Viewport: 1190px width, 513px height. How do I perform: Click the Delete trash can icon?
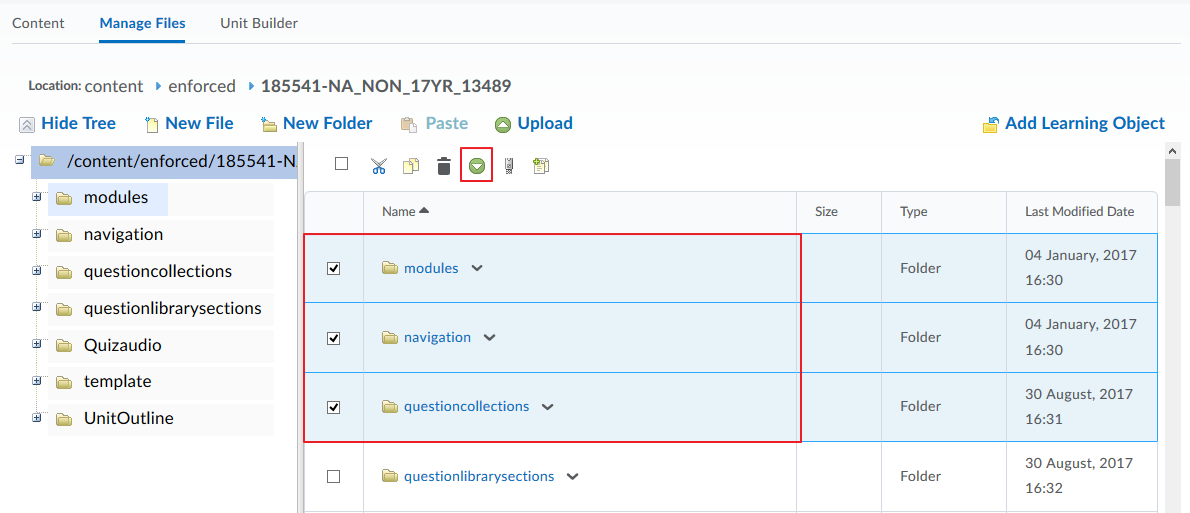pos(444,166)
